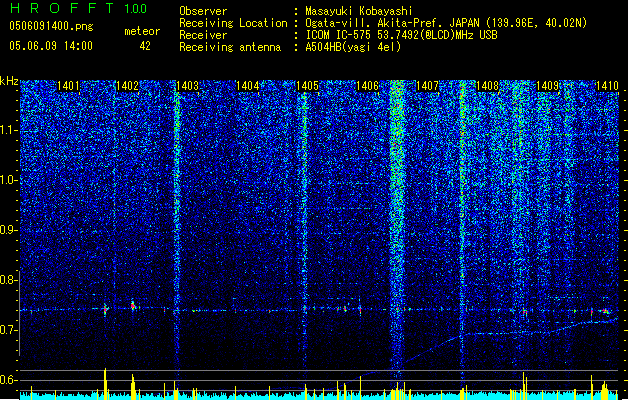Click the HROFFT title text
The height and width of the screenshot is (400, 629).
[62, 8]
